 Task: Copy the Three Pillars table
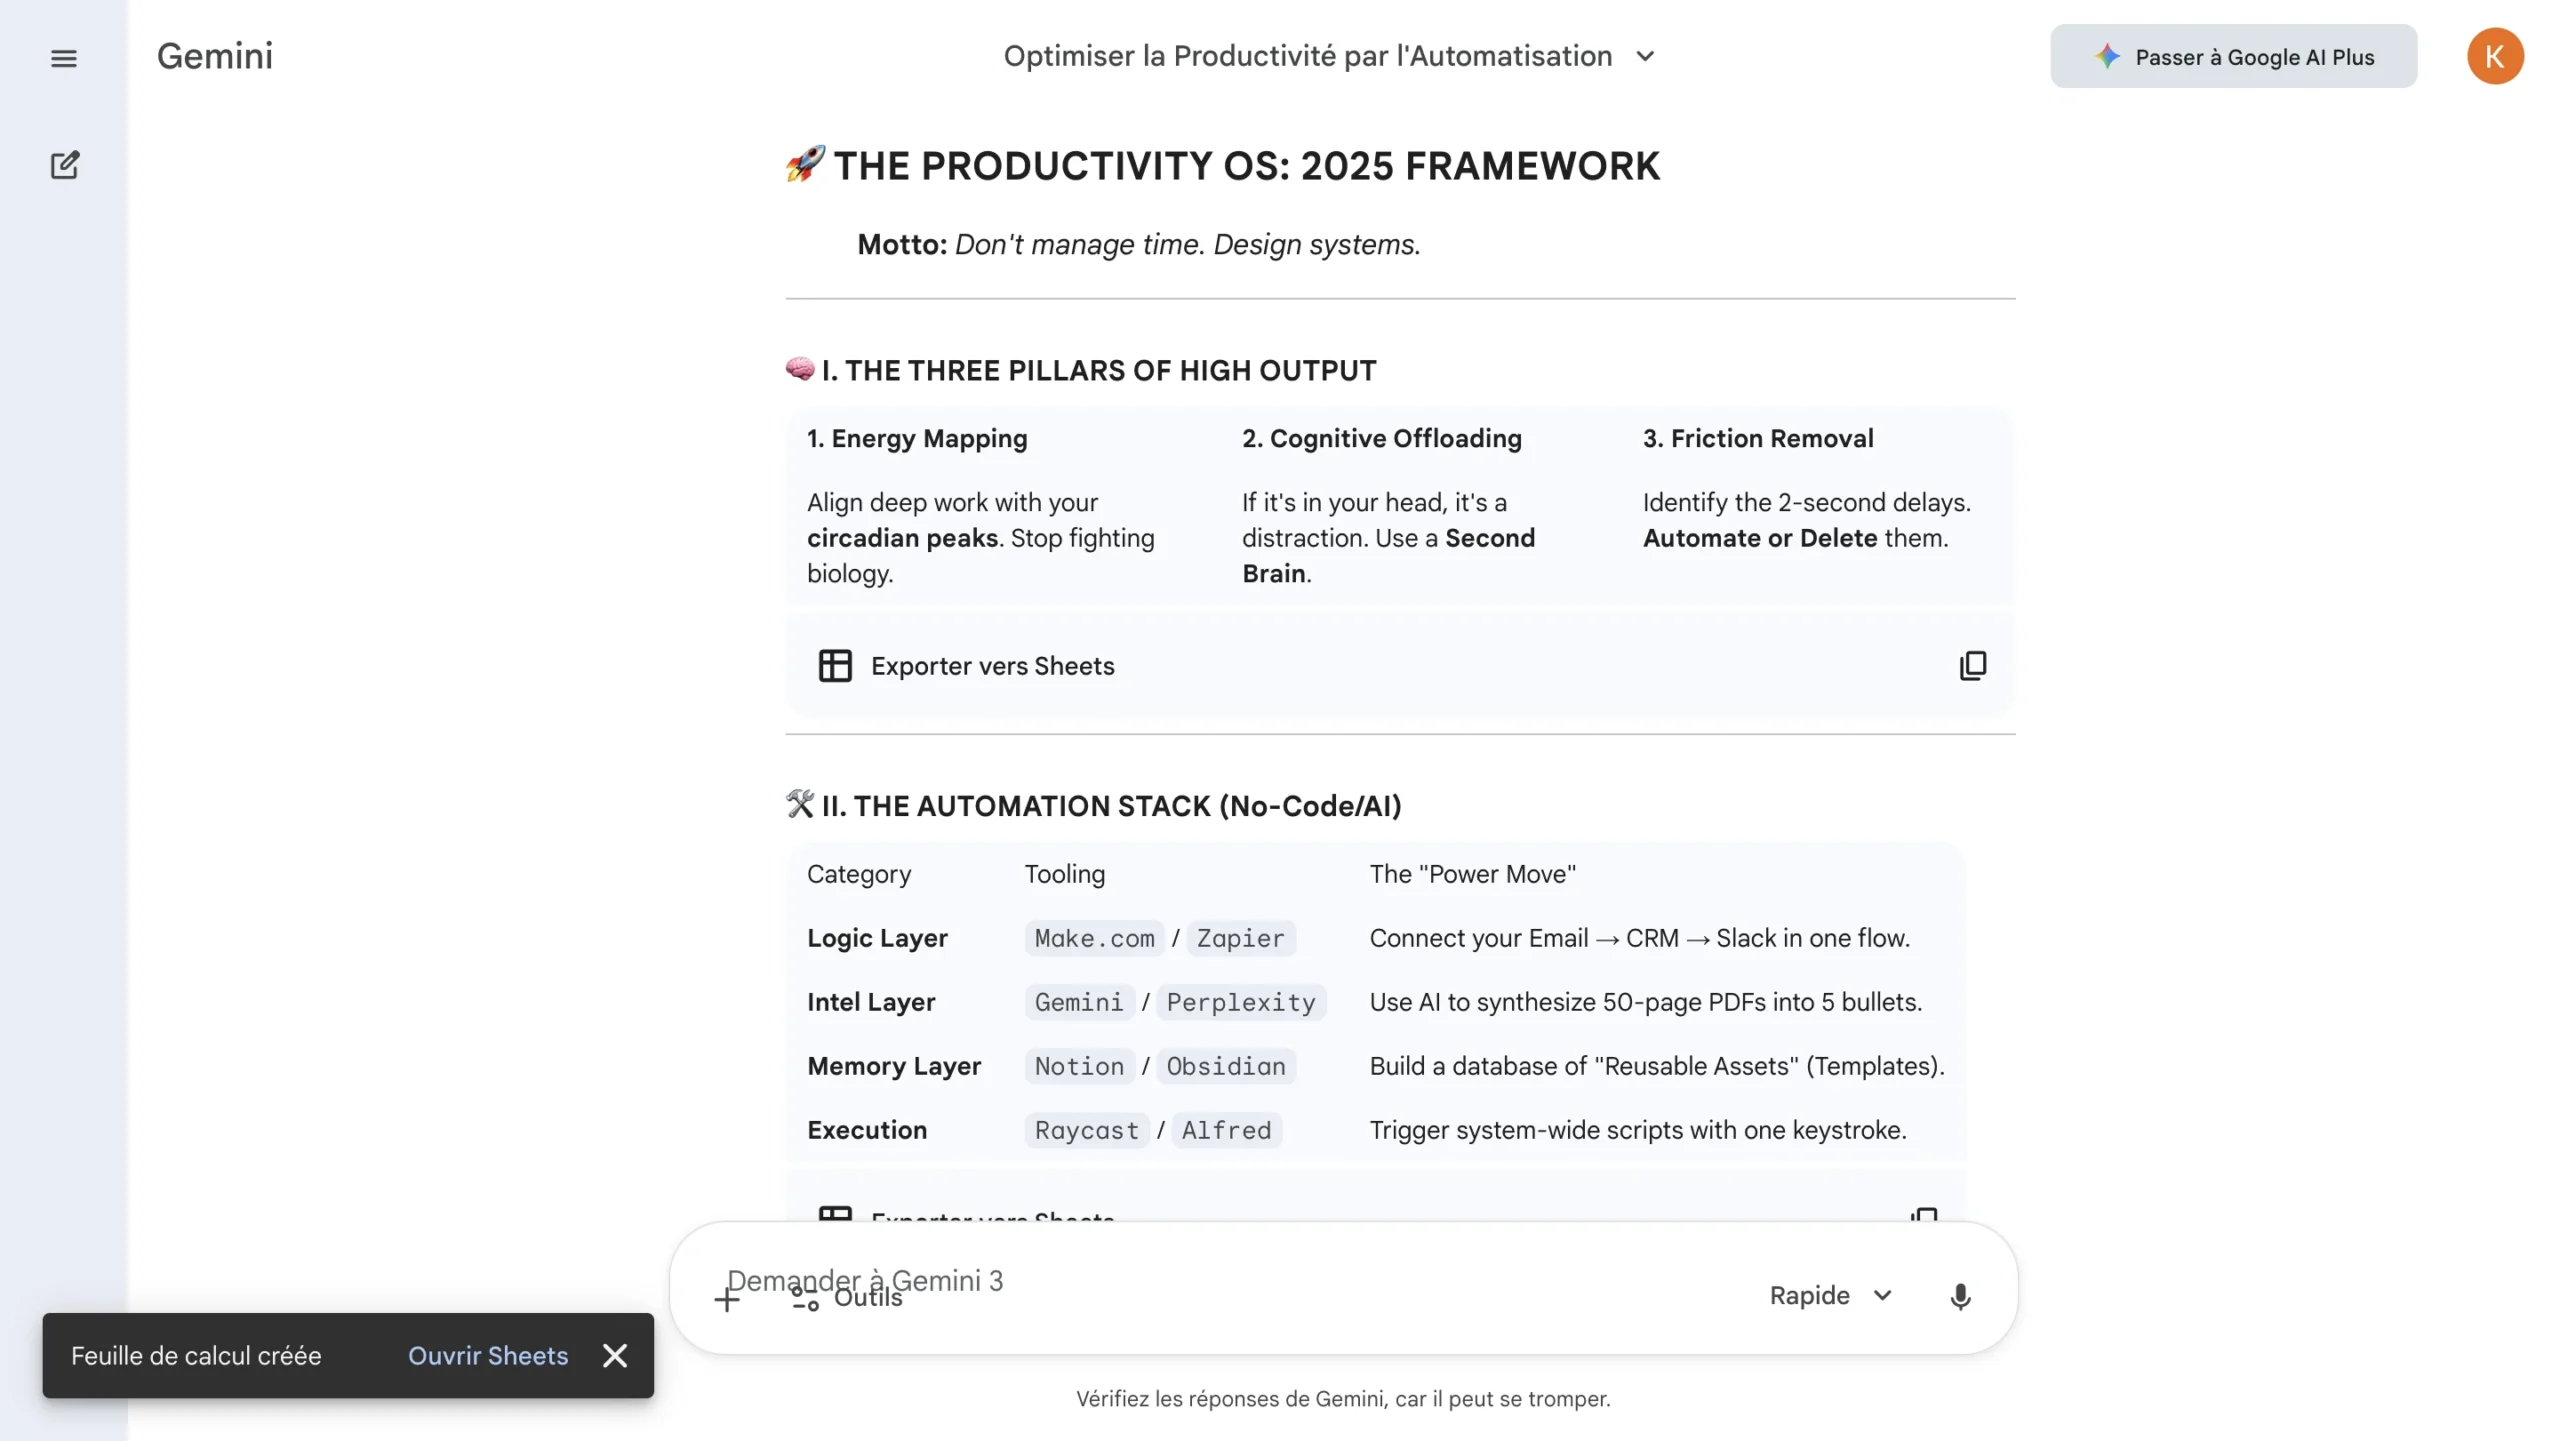1972,666
